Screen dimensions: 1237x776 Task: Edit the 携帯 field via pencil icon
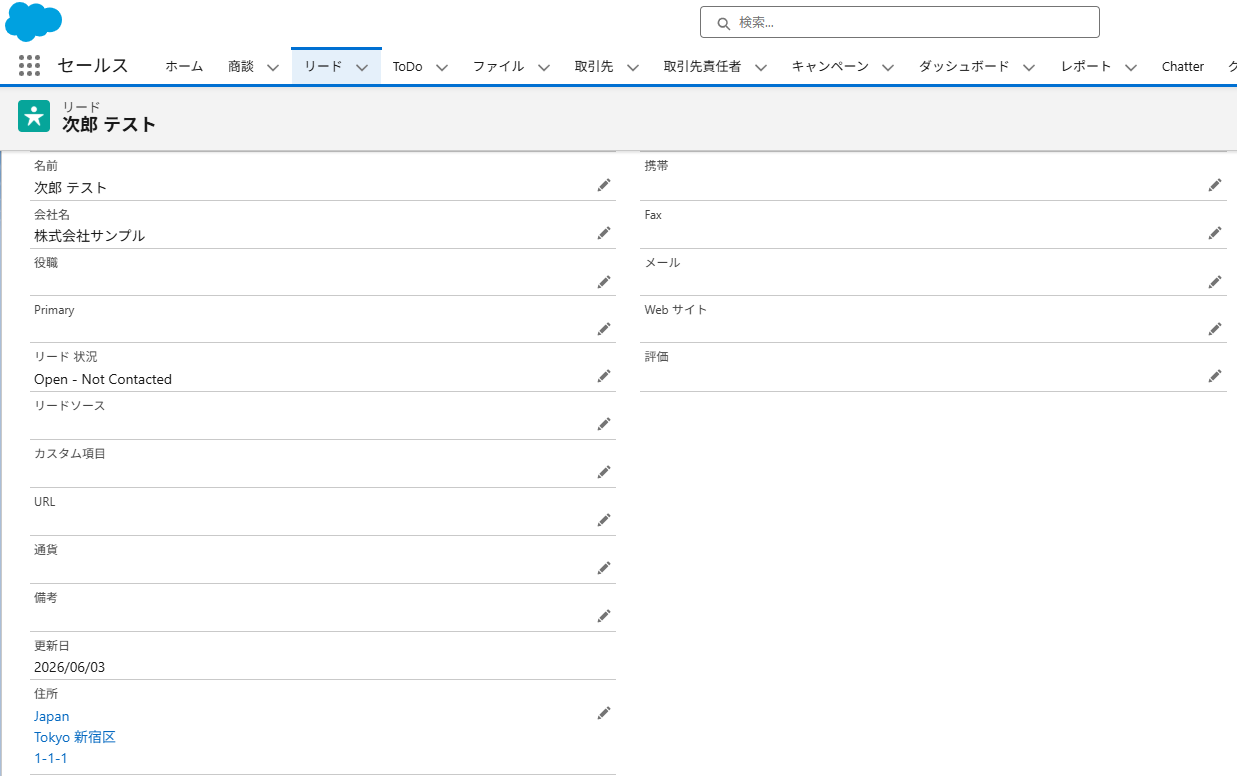click(x=1215, y=185)
